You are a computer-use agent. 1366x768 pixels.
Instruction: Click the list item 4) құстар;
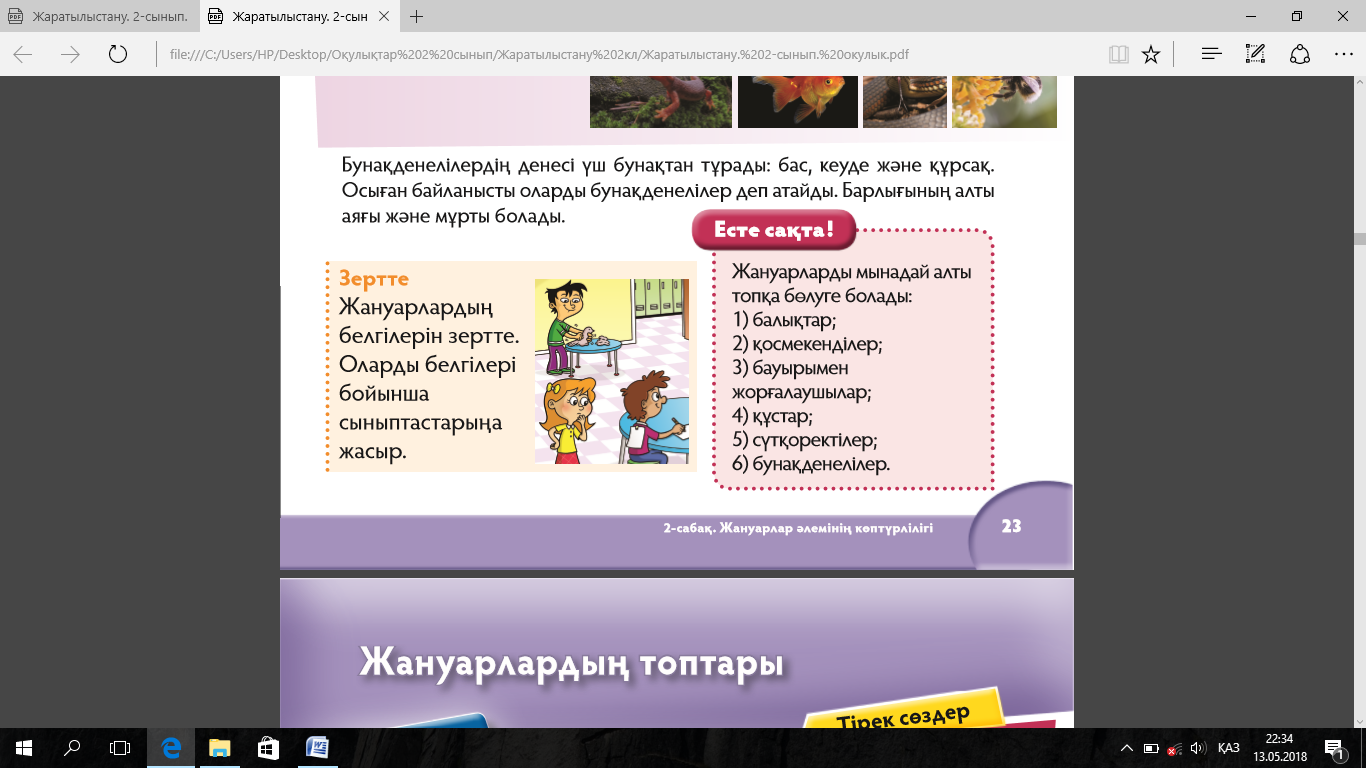coord(772,416)
